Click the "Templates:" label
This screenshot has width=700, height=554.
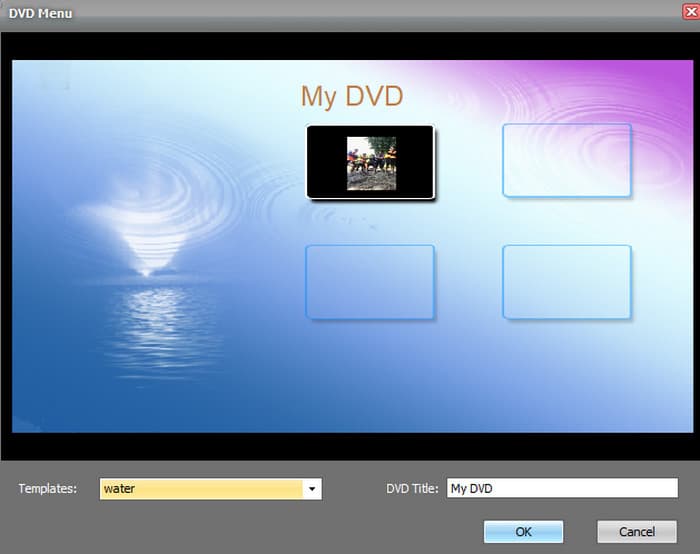[47, 489]
